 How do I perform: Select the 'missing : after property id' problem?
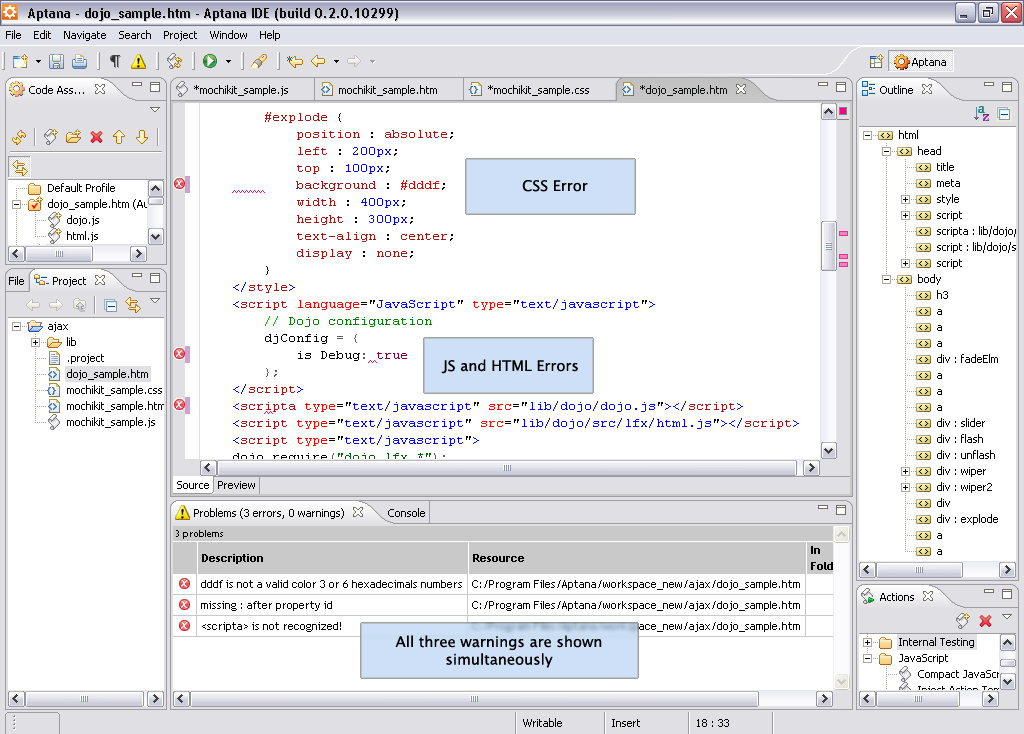(266, 605)
